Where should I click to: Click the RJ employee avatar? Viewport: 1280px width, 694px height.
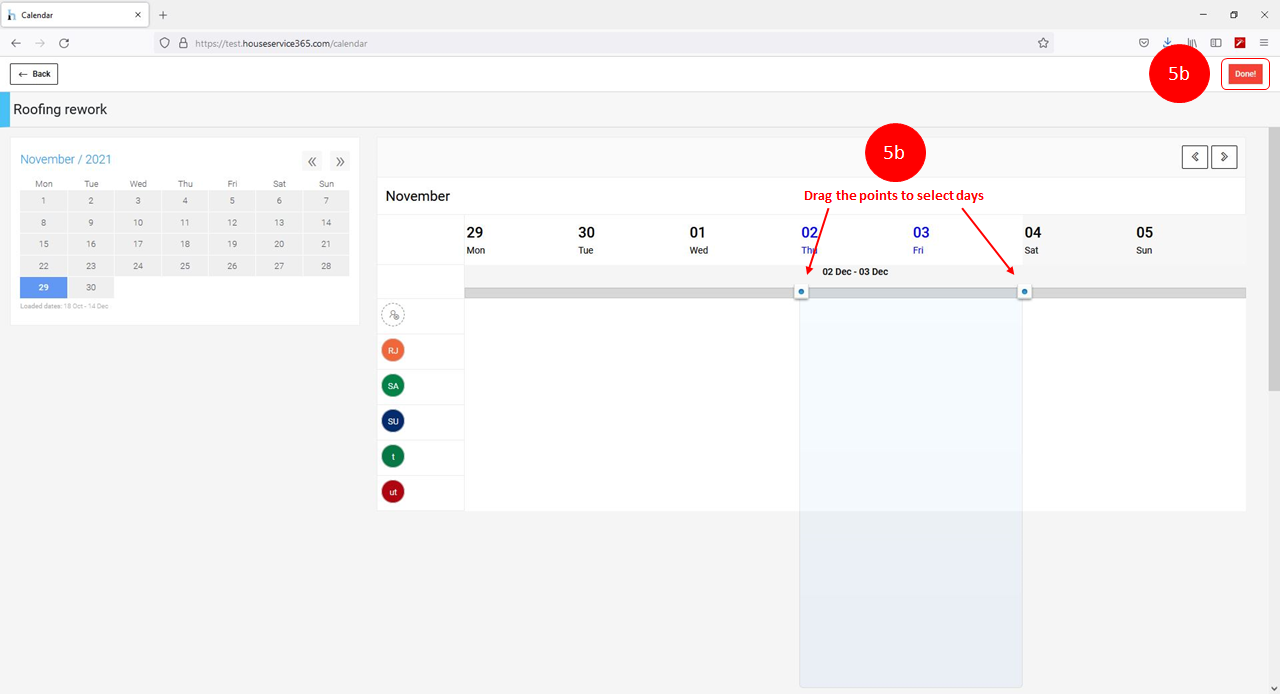point(393,351)
